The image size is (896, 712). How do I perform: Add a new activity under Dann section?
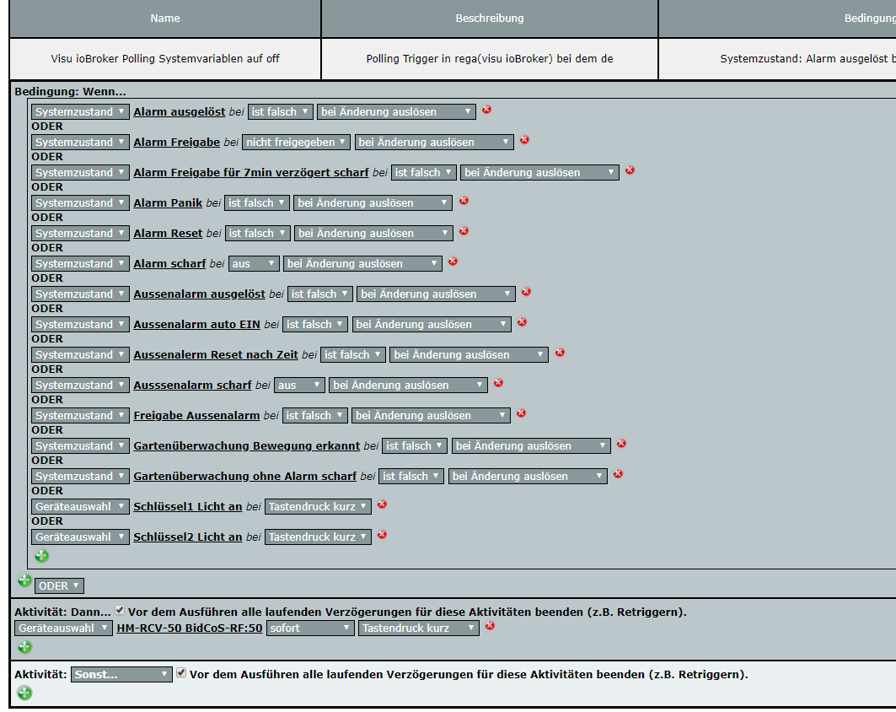pyautogui.click(x=24, y=647)
